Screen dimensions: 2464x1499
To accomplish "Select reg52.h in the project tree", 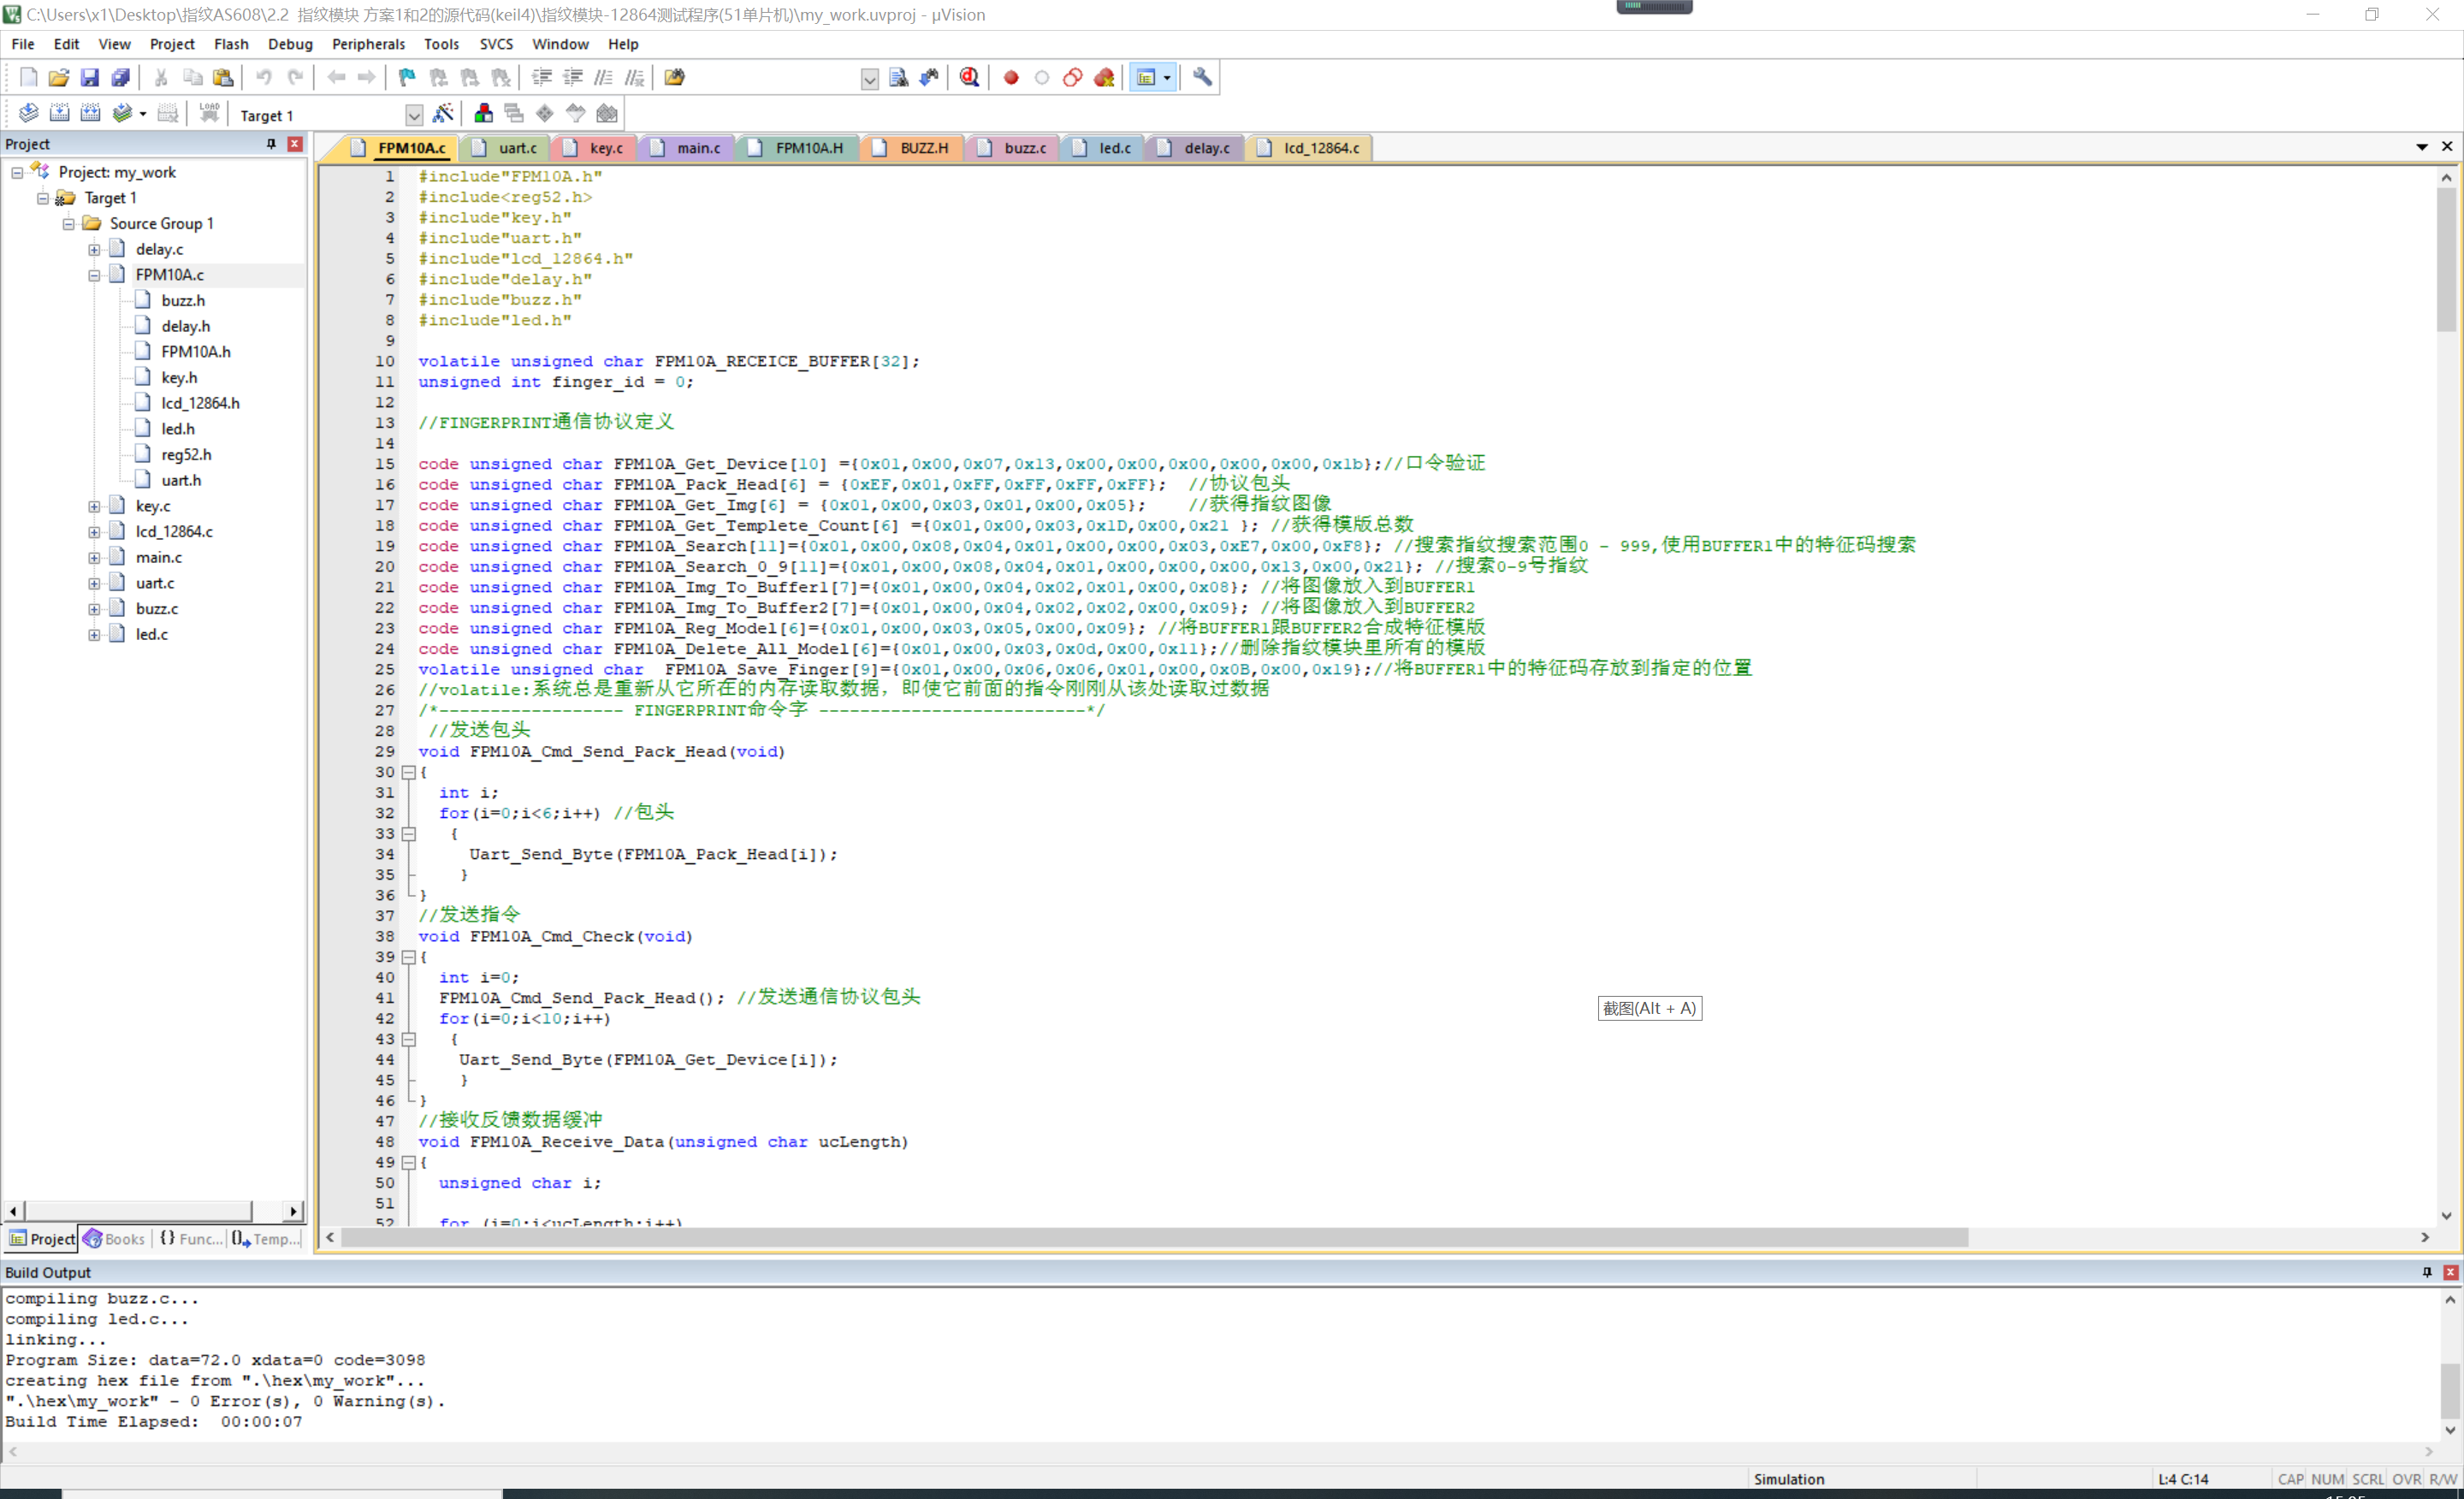I will [x=186, y=455].
